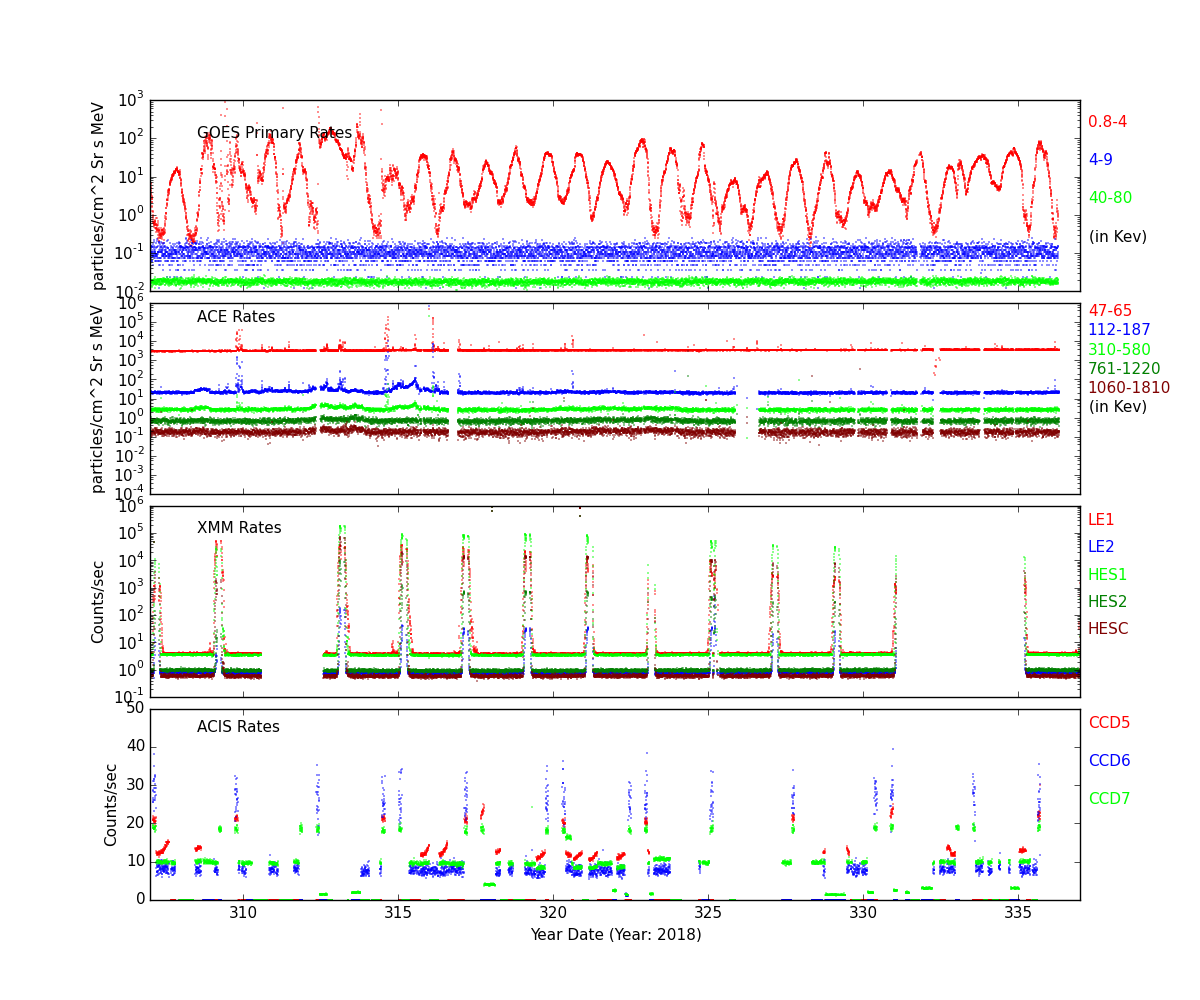The image size is (1200, 1000).
Task: Click the 325 tick label on x-axis
Action: [x=708, y=913]
